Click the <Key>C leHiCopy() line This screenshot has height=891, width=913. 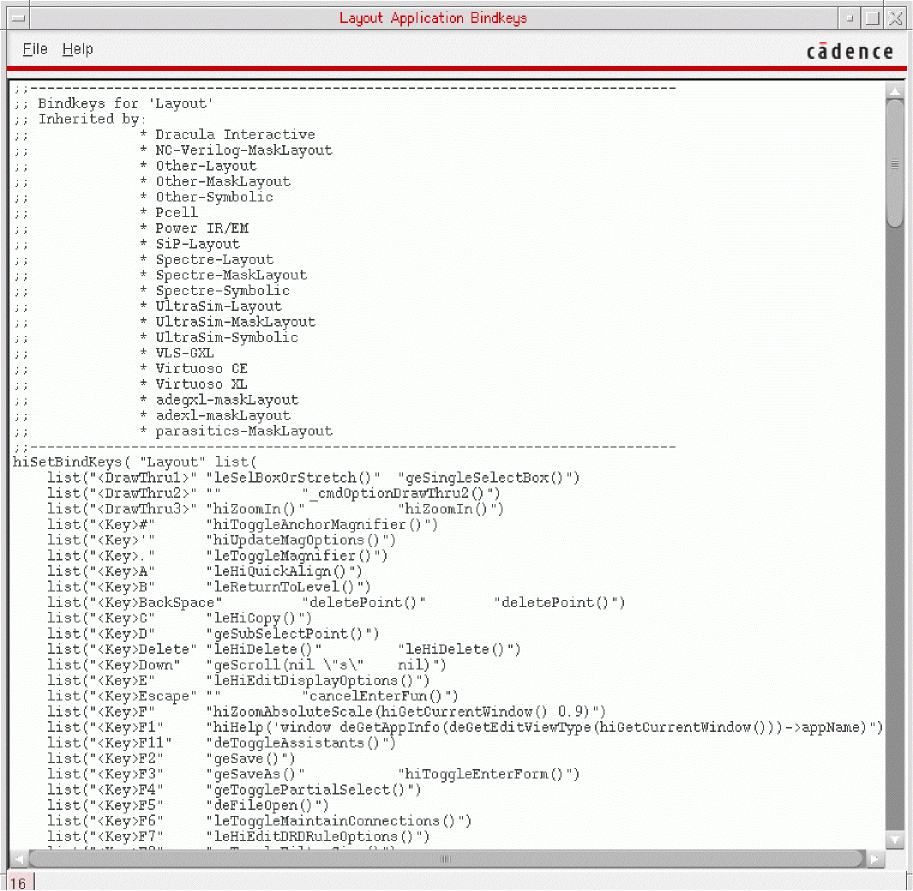(180, 618)
